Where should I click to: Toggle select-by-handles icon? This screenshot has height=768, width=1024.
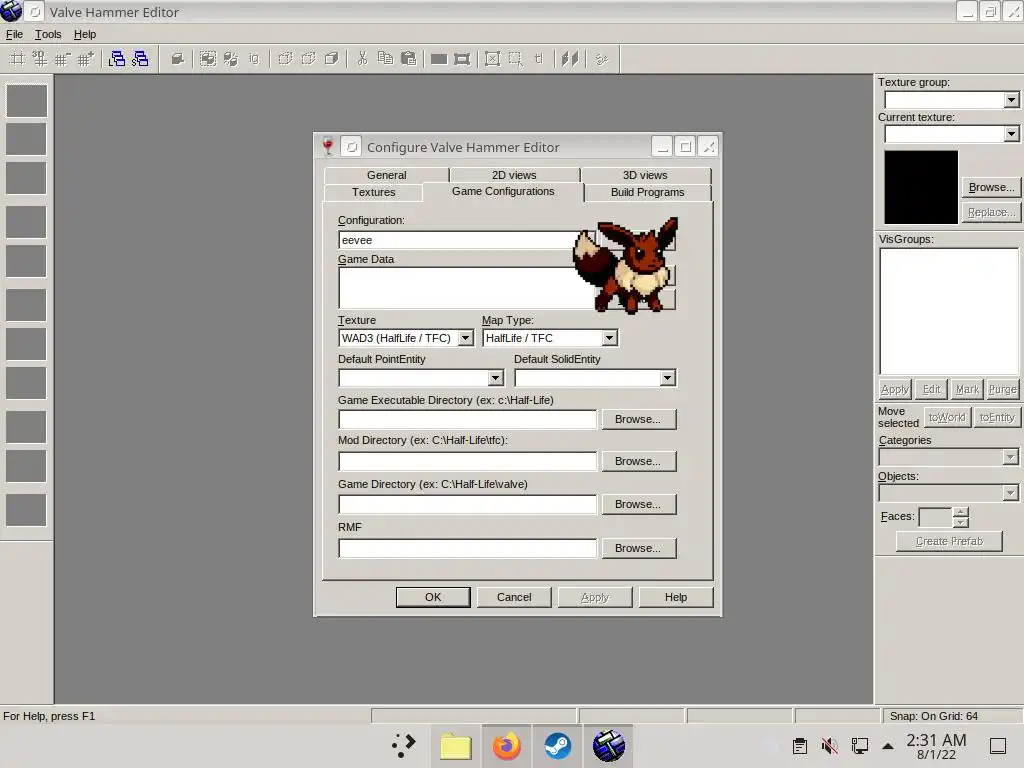pyautogui.click(x=492, y=59)
